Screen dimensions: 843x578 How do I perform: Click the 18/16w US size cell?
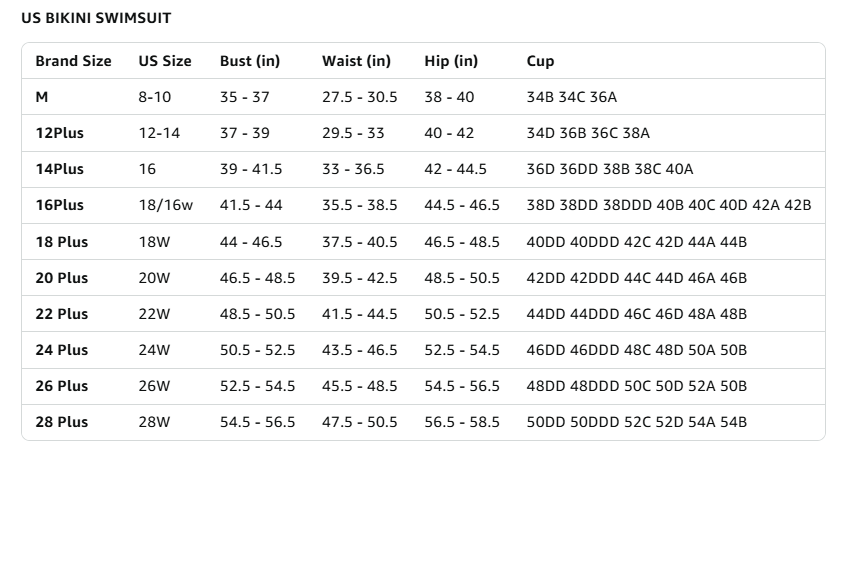166,205
